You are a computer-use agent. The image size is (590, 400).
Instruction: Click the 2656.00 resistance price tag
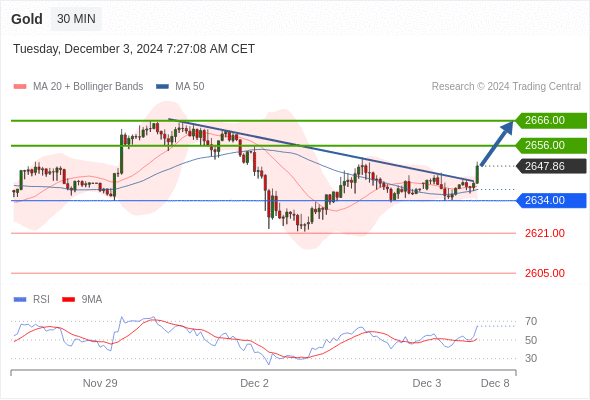[x=551, y=145]
